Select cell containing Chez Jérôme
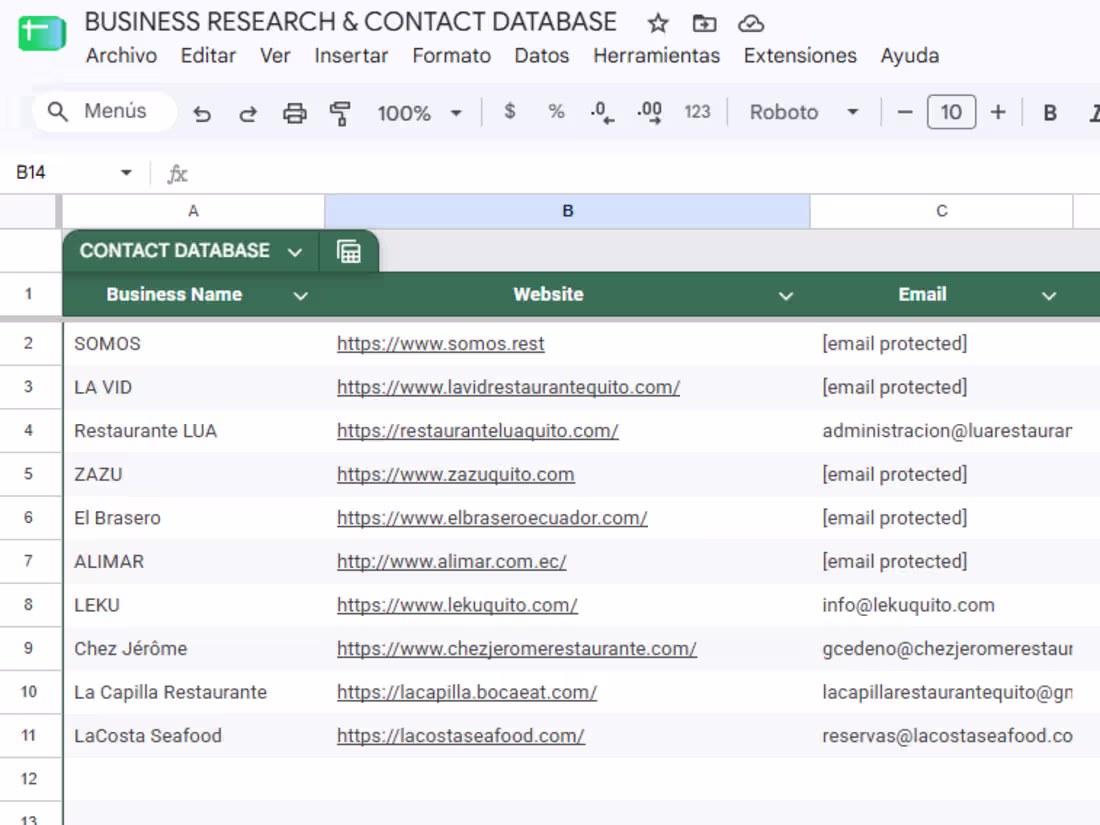 194,648
